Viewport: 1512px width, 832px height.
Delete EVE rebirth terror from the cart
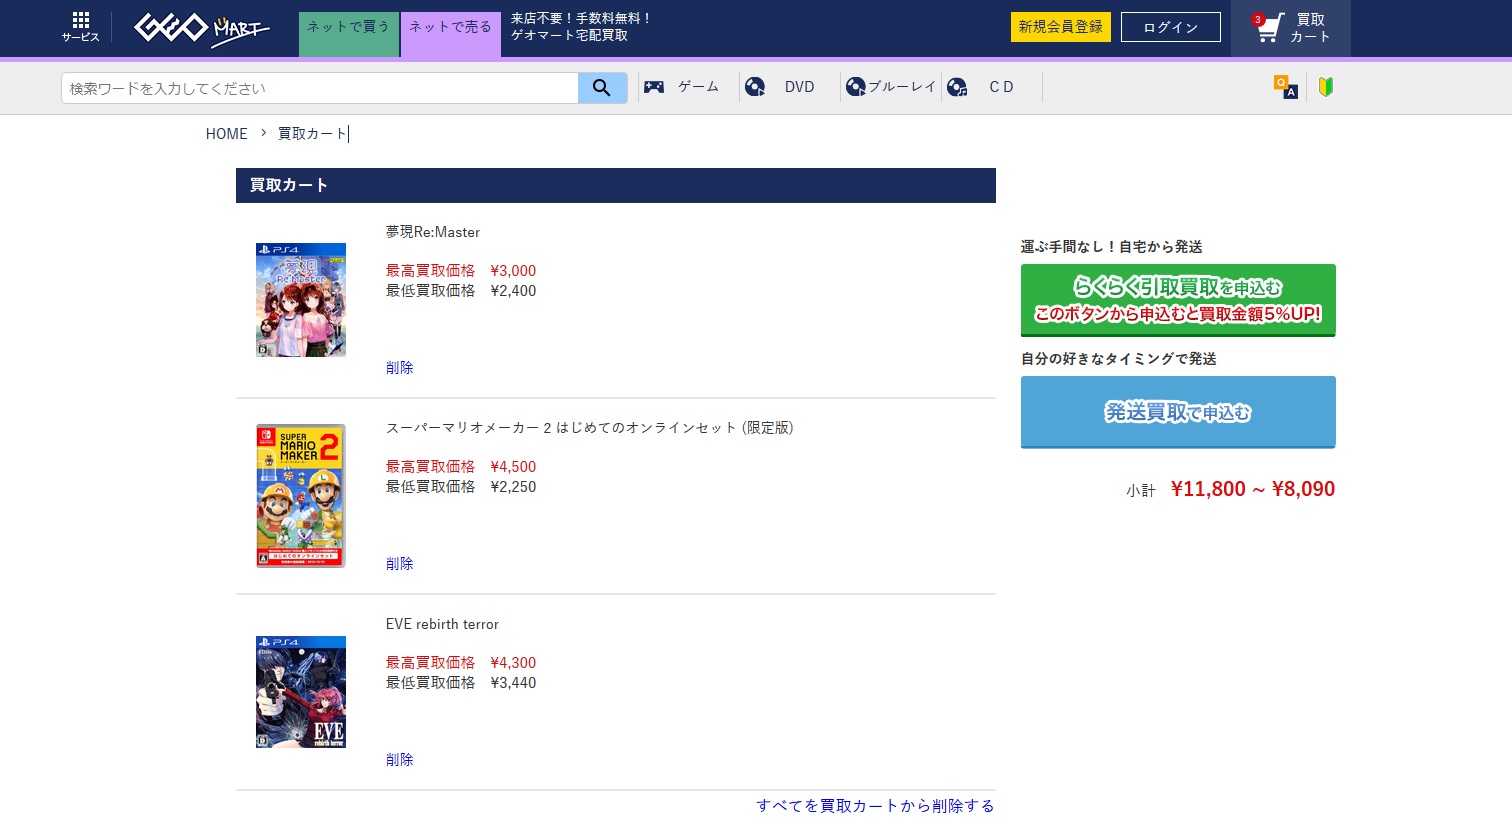tap(400, 760)
